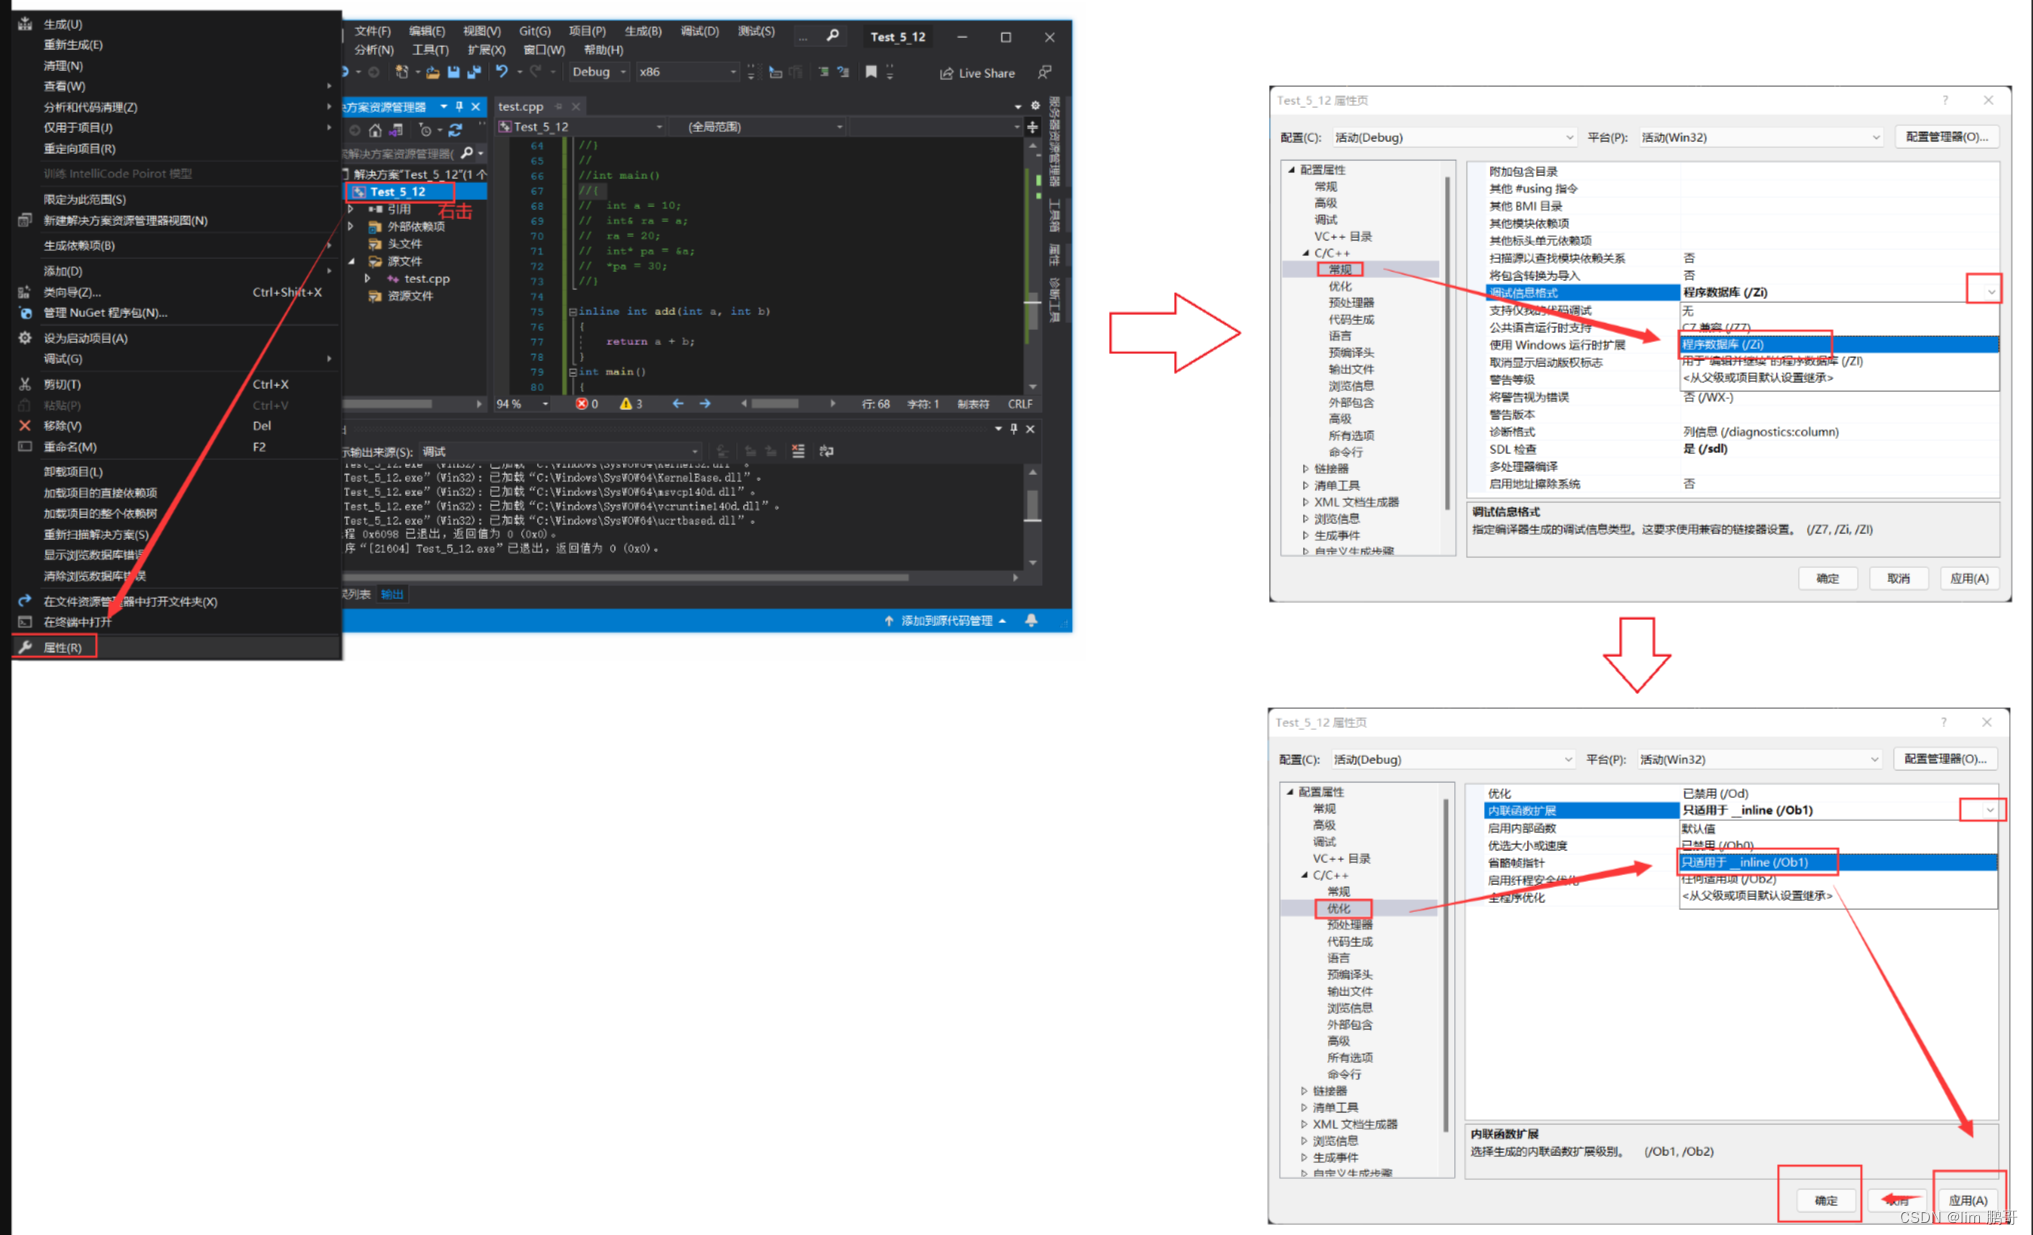Screen dimensions: 2033x1235
Task: Collapse the 源文件 Source Files node
Action: [x=351, y=261]
